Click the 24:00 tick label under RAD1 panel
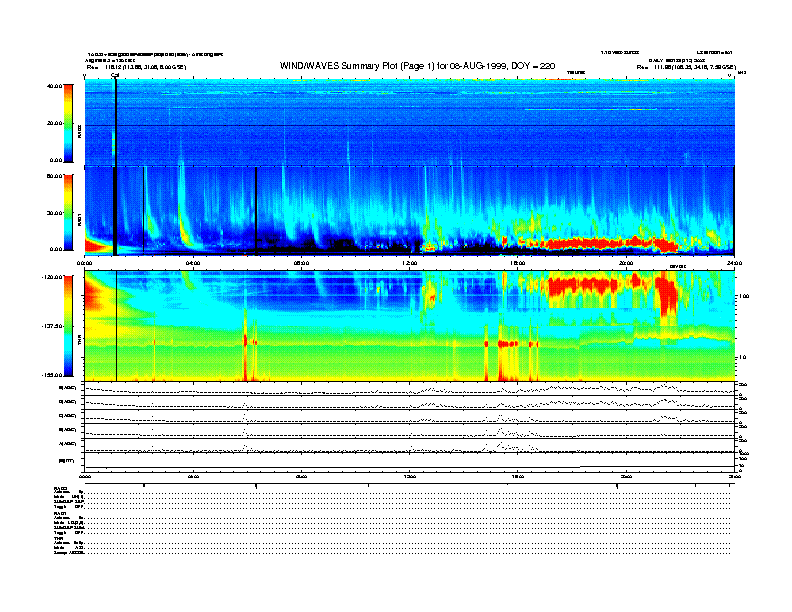792x612 pixels. (x=734, y=263)
